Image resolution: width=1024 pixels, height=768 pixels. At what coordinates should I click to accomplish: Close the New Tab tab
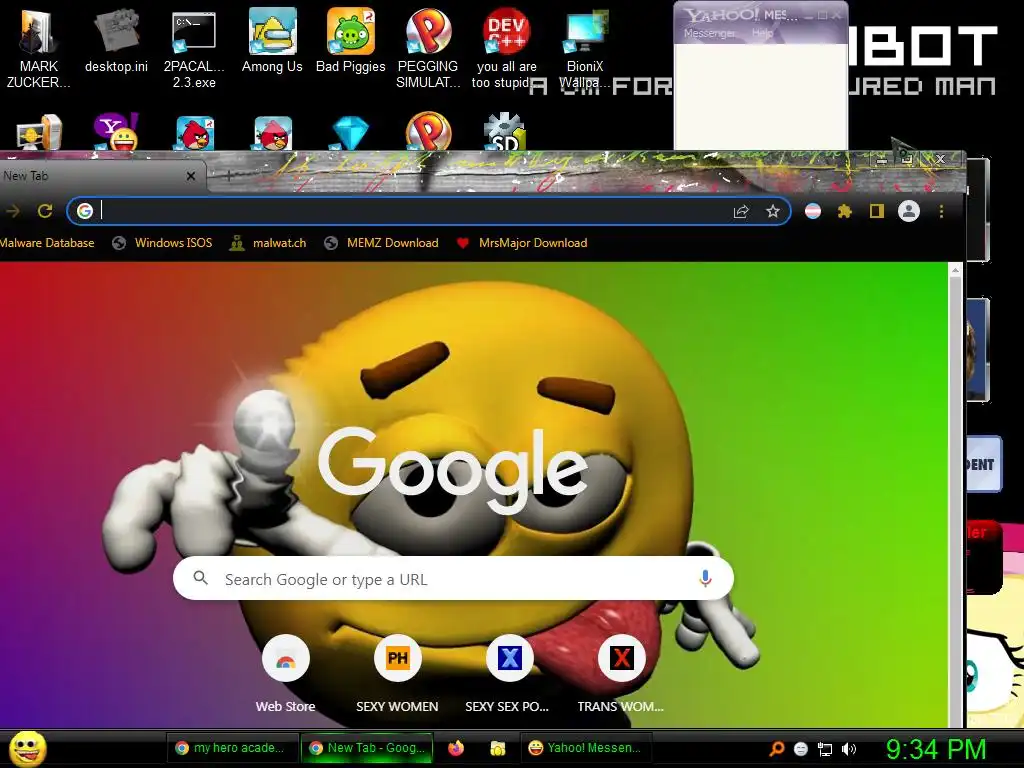pyautogui.click(x=191, y=176)
